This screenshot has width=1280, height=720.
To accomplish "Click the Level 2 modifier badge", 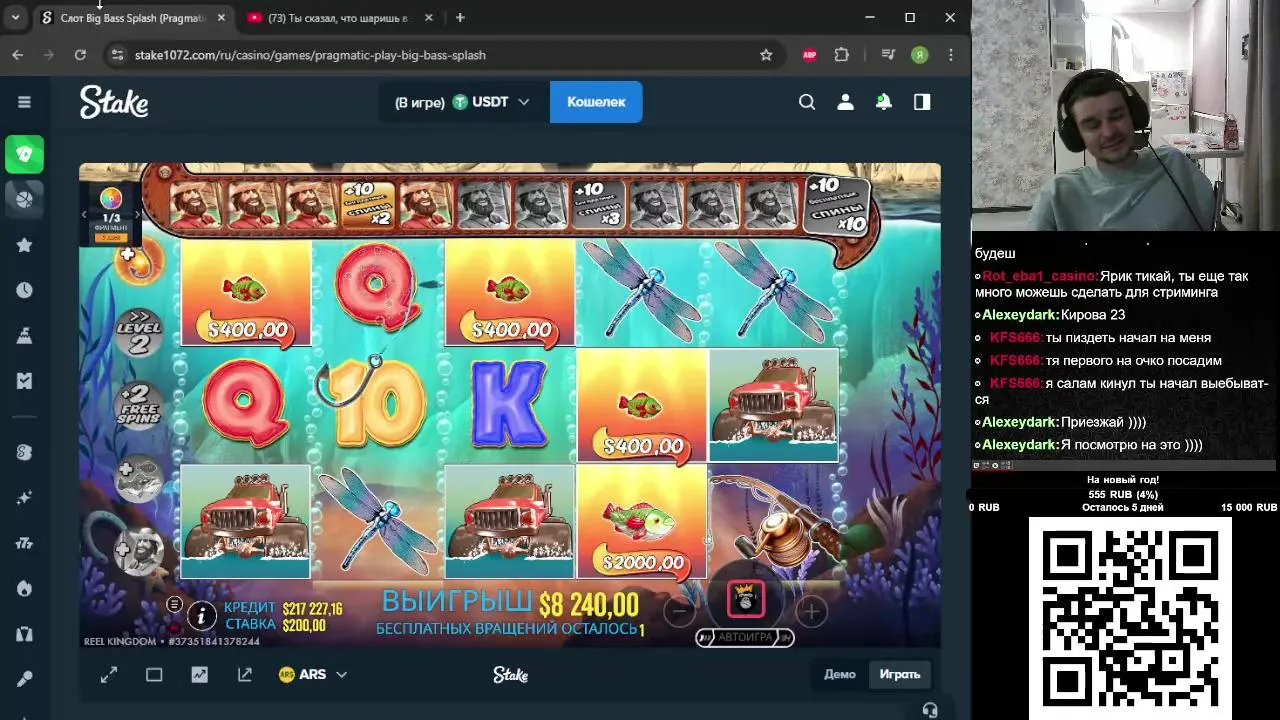I will tap(138, 333).
